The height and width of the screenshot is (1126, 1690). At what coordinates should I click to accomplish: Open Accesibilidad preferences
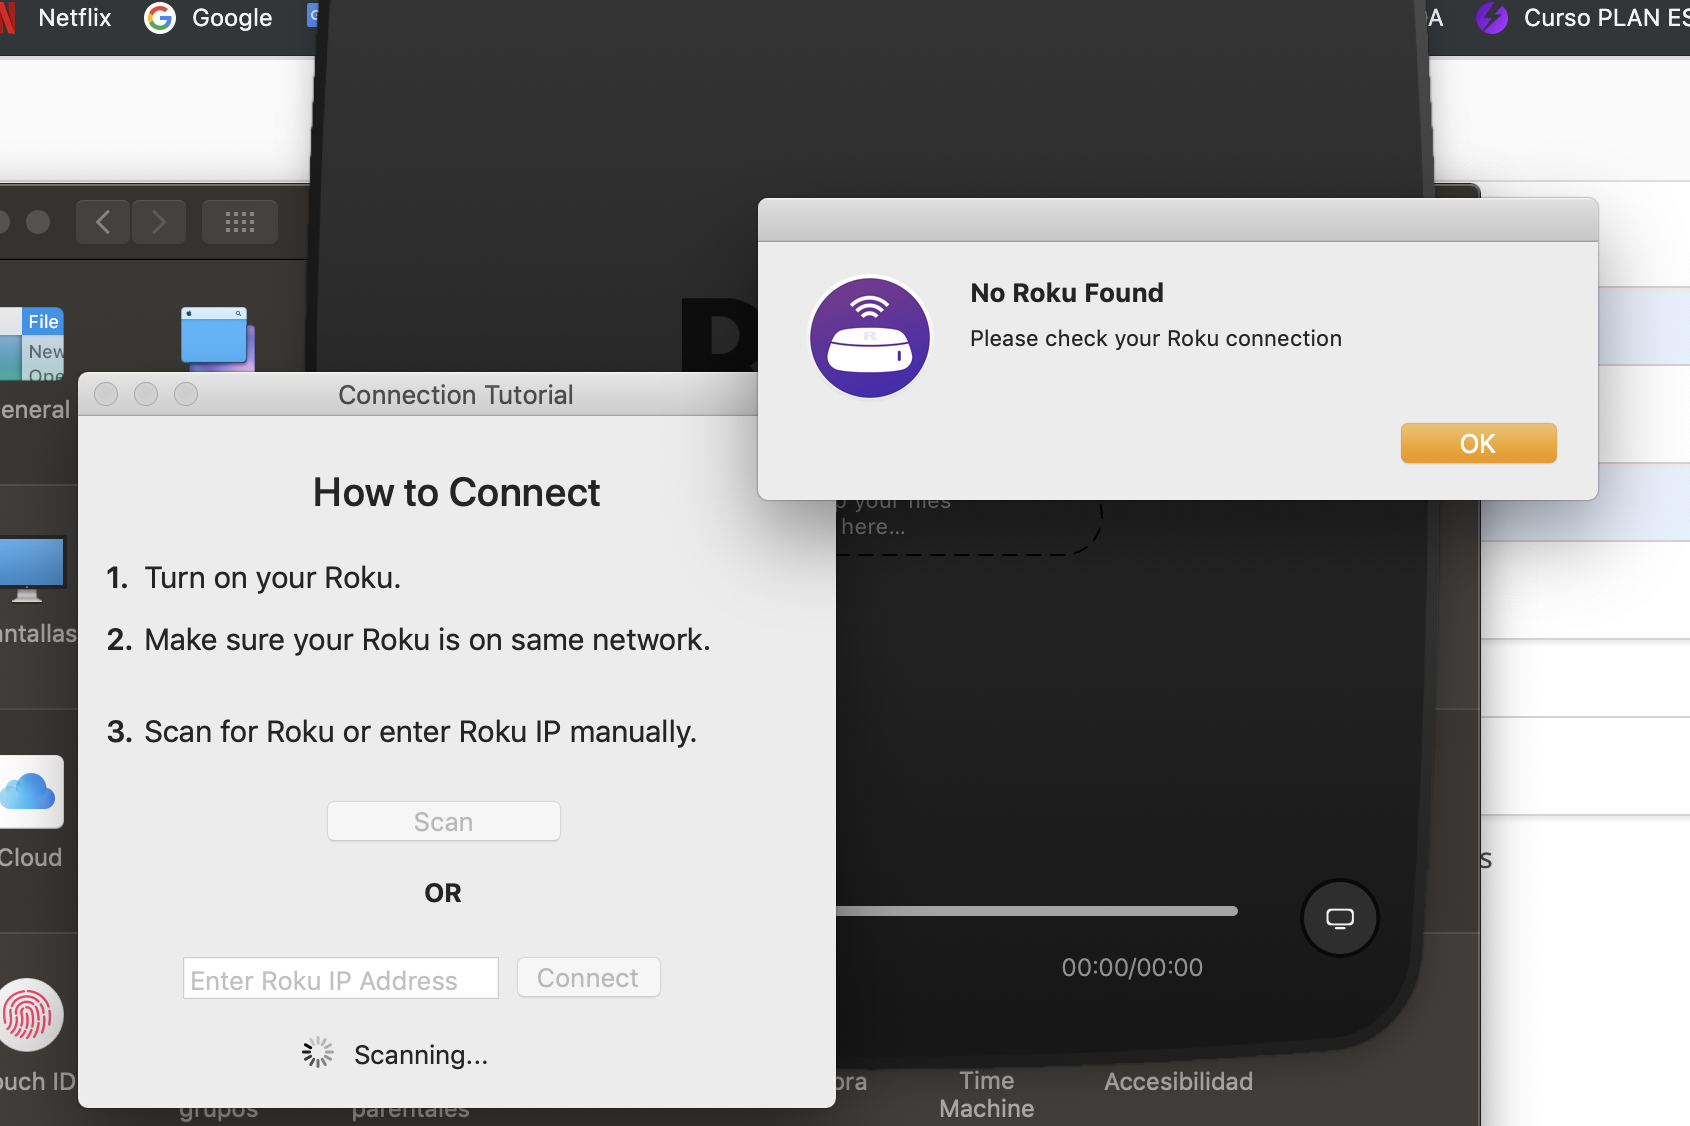click(1178, 1081)
